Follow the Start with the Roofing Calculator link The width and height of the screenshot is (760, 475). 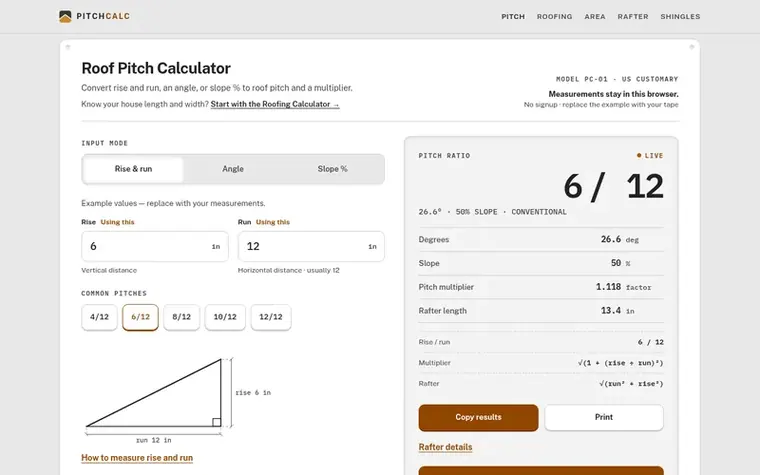click(275, 104)
